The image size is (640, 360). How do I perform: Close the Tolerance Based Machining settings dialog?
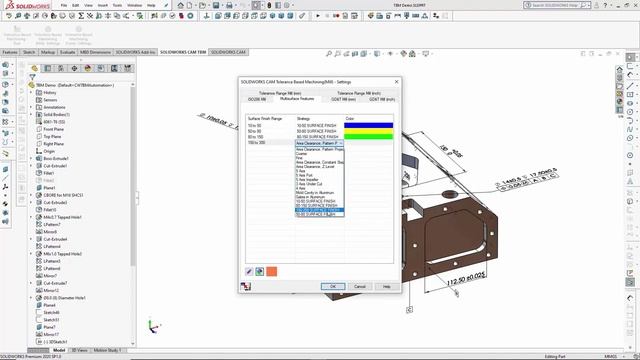396,82
